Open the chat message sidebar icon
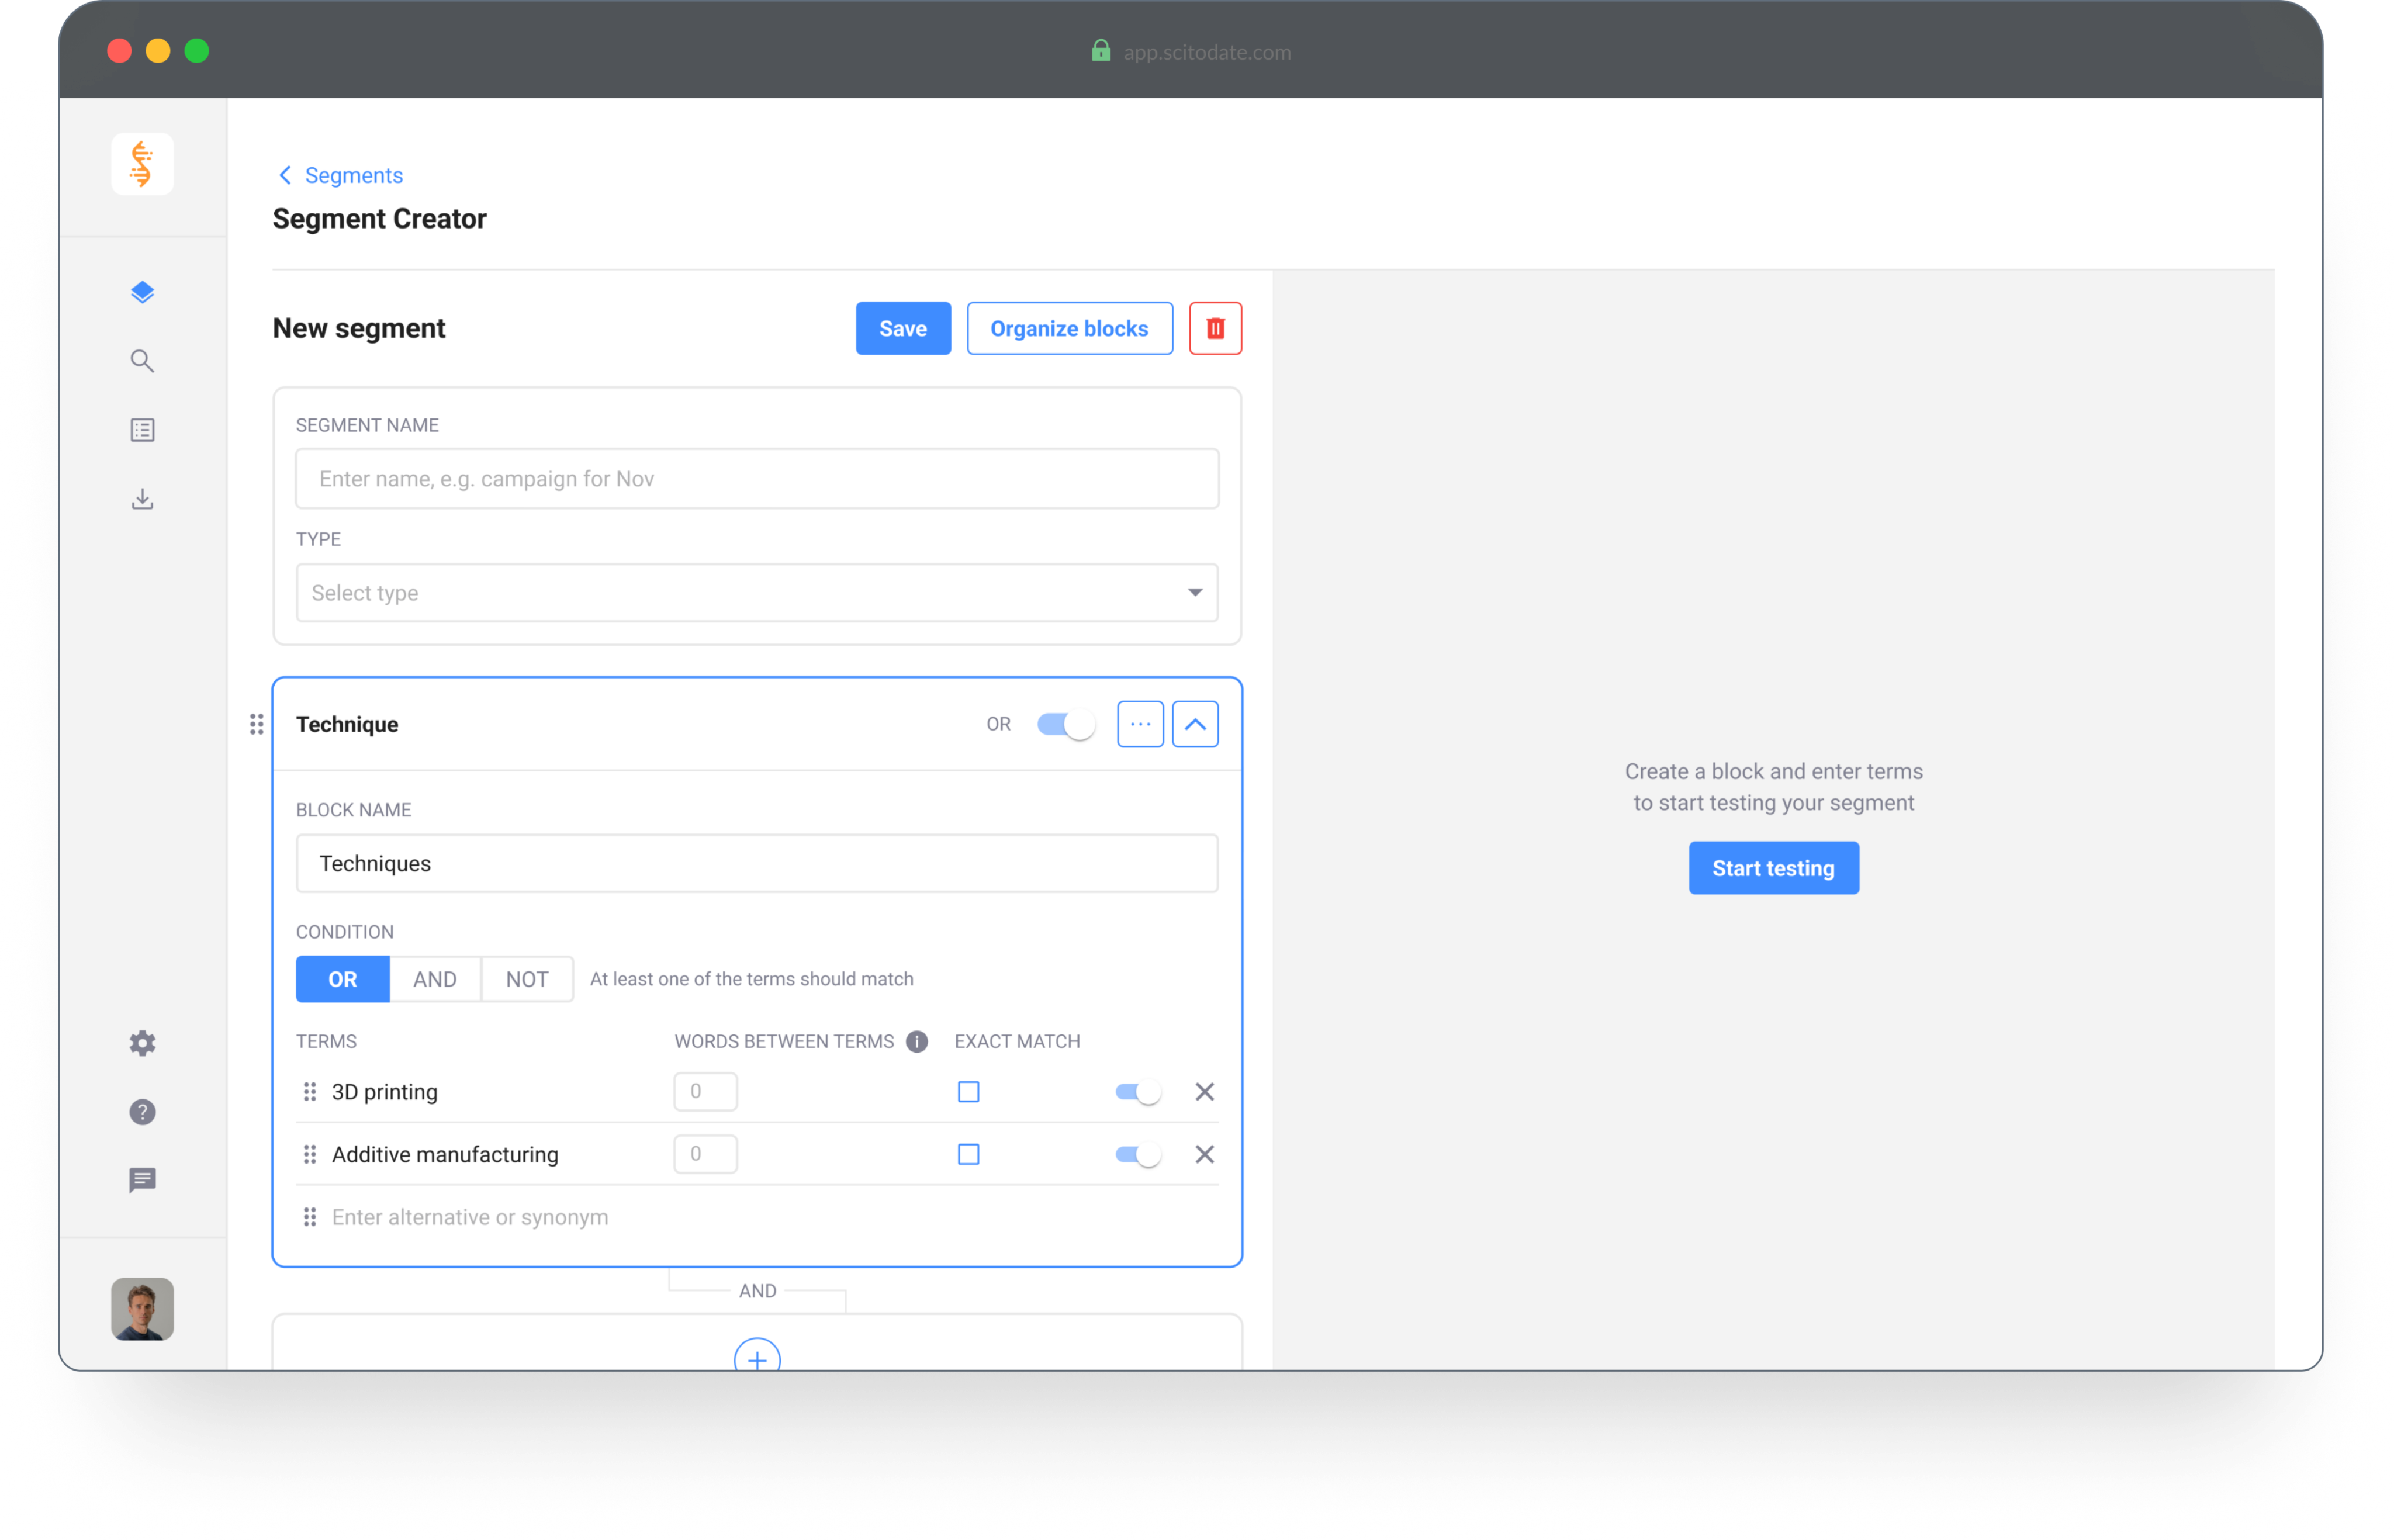 (x=142, y=1180)
